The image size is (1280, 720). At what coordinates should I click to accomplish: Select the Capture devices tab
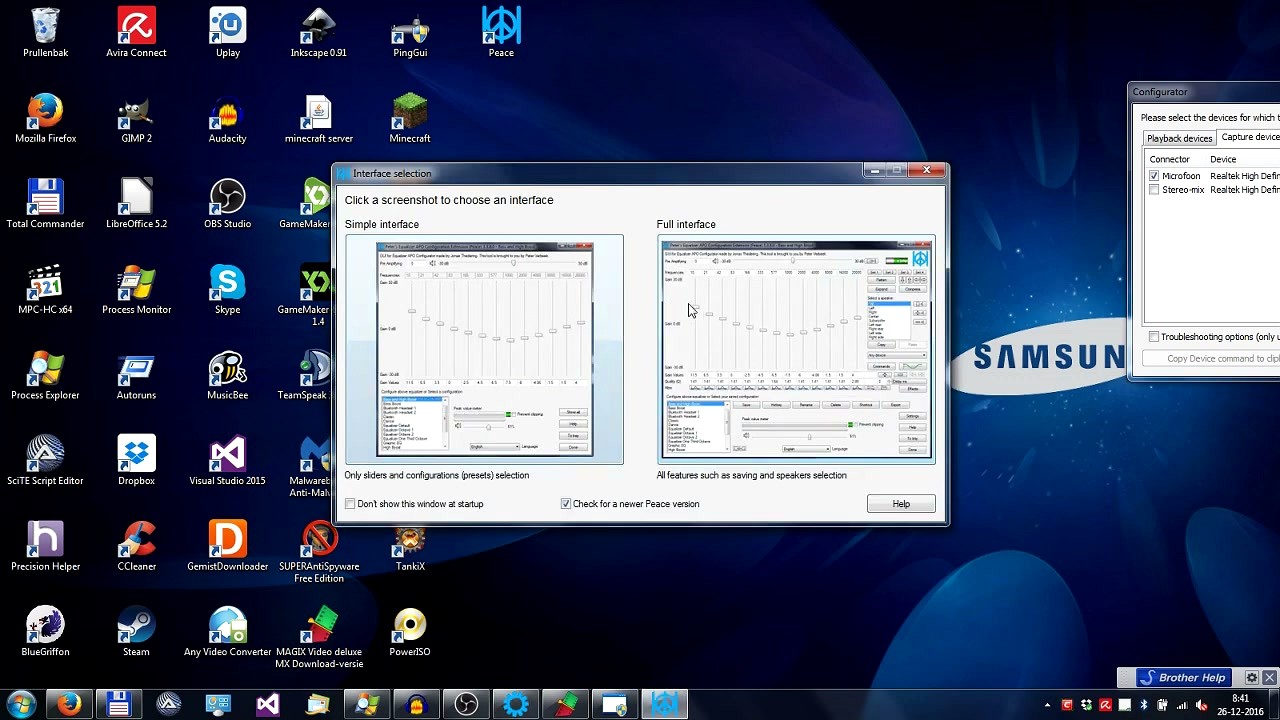pyautogui.click(x=1249, y=138)
